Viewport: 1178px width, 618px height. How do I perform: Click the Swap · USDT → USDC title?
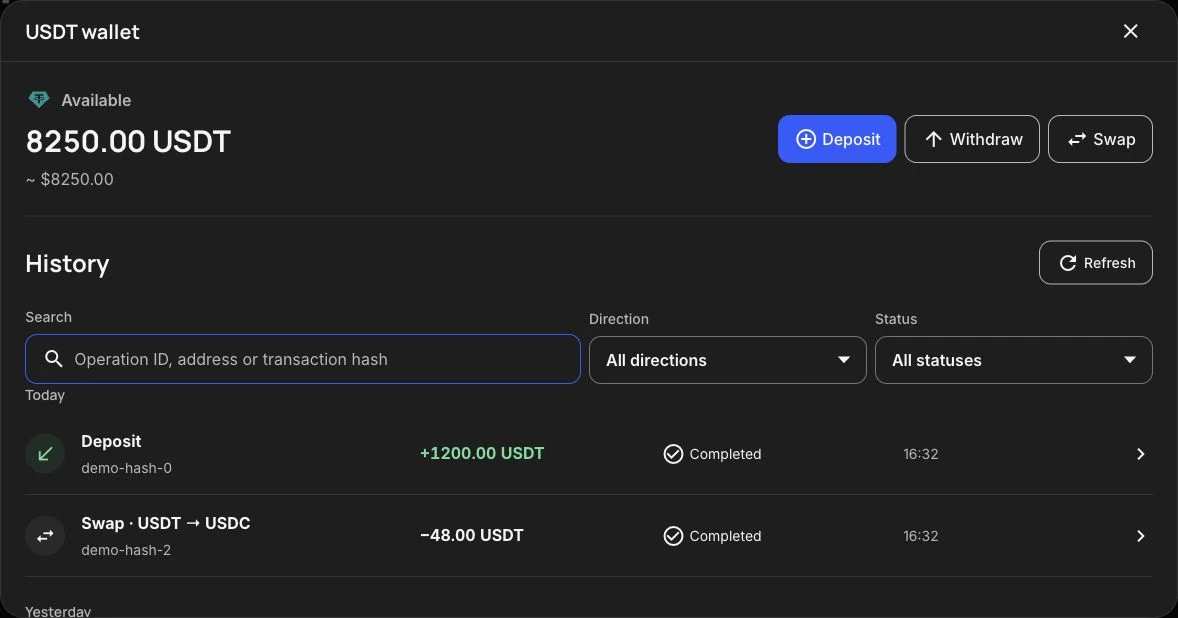(x=165, y=523)
